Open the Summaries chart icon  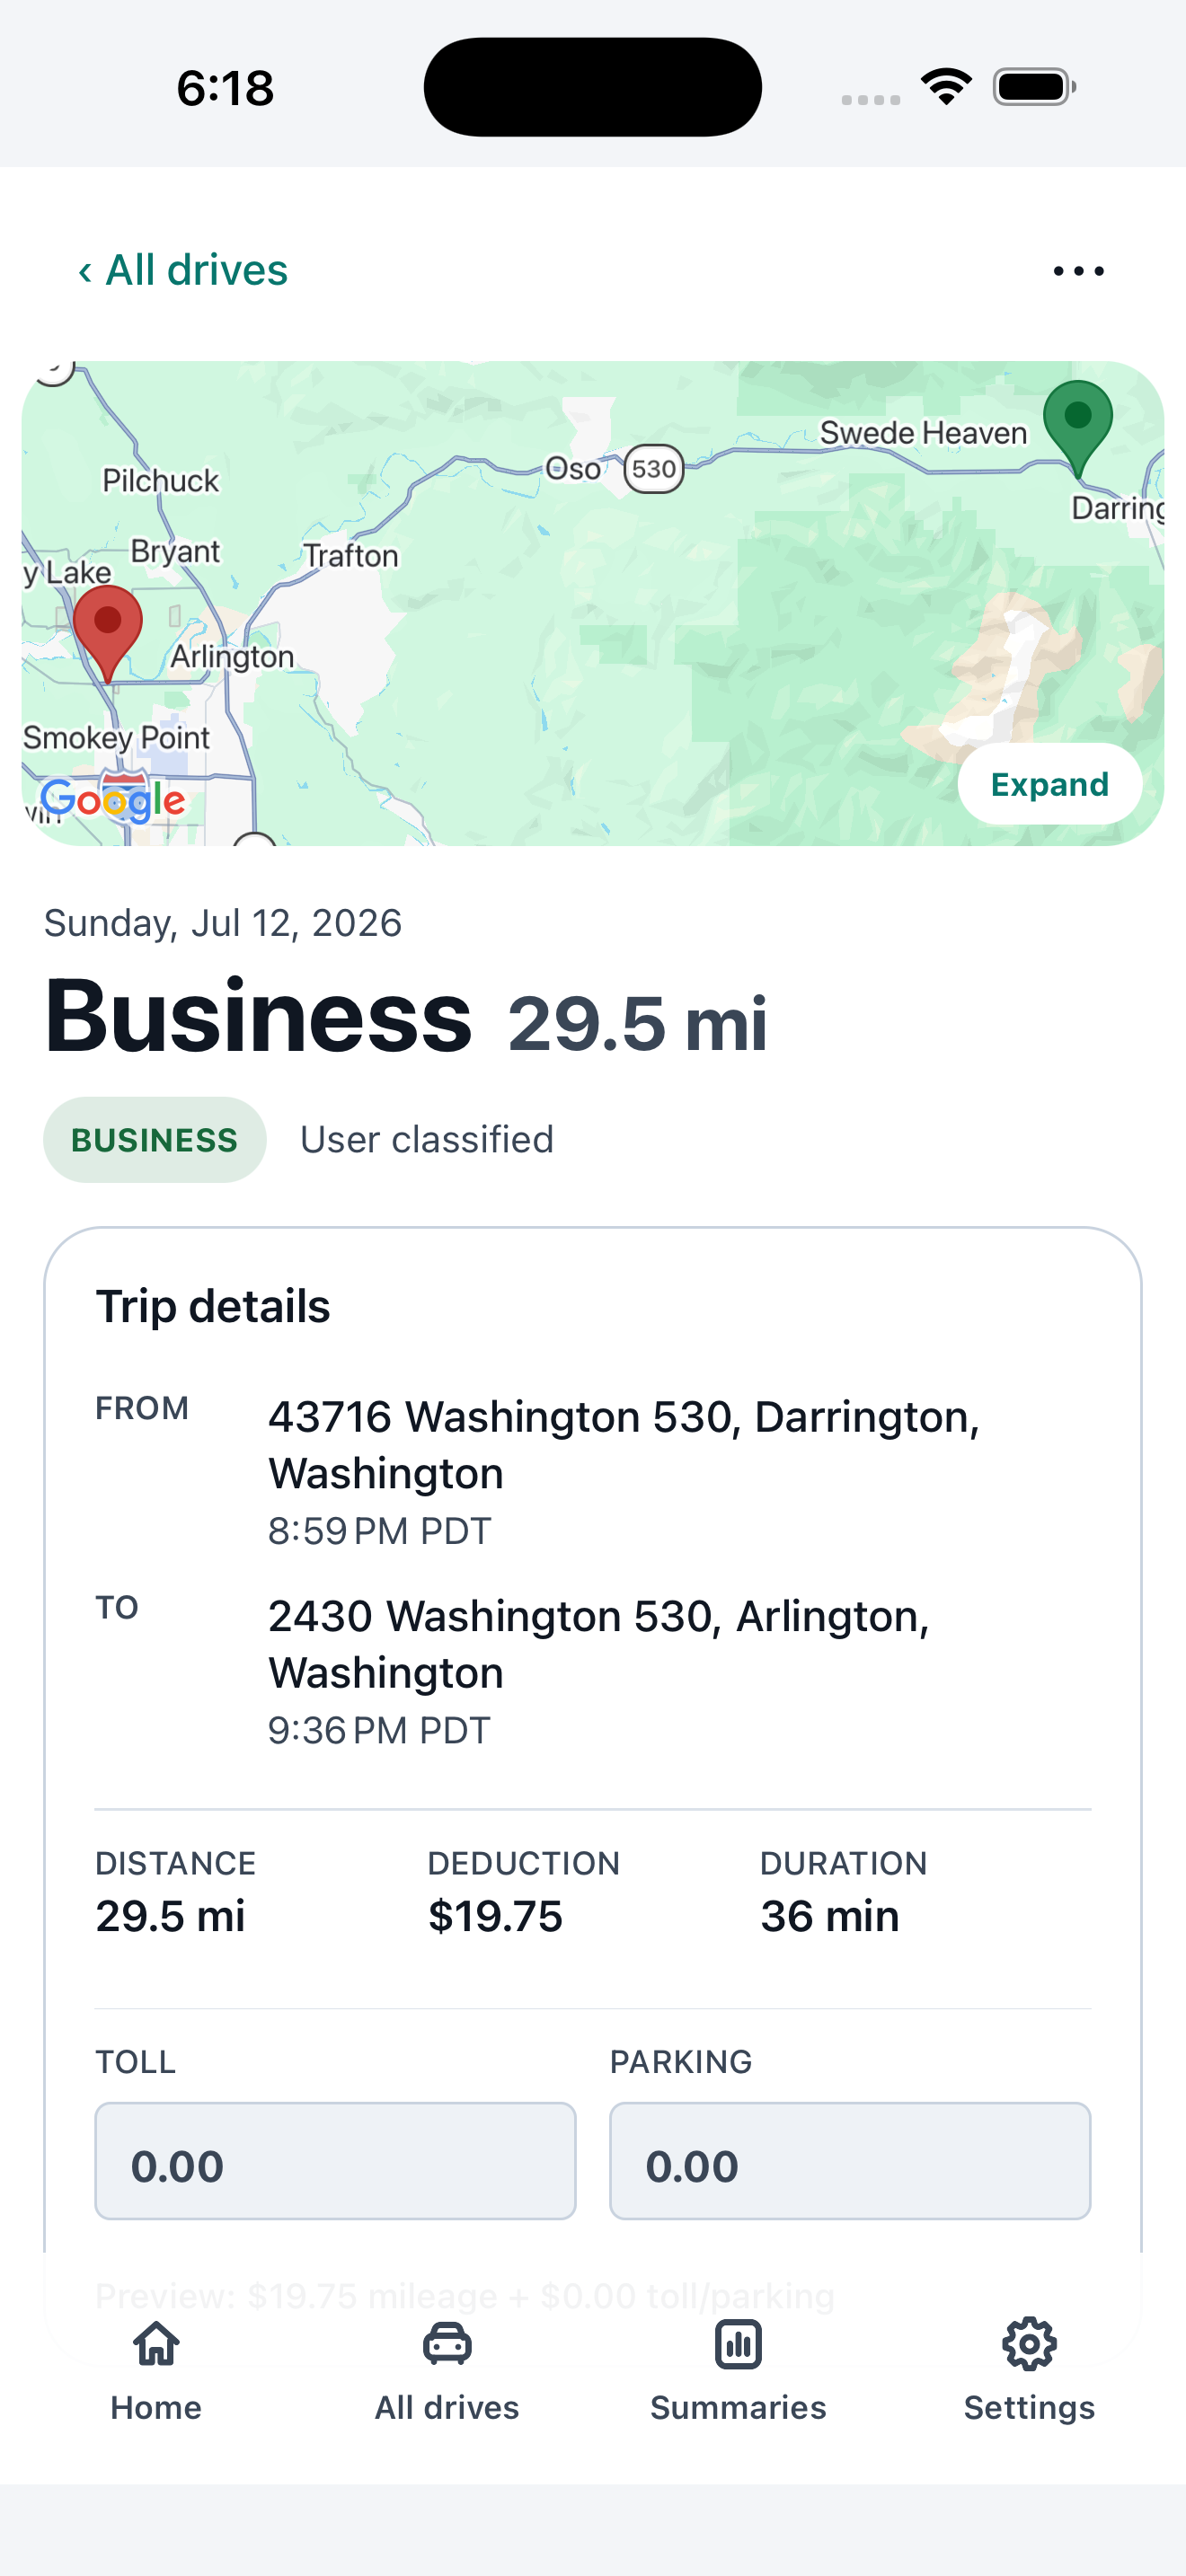(x=738, y=2343)
